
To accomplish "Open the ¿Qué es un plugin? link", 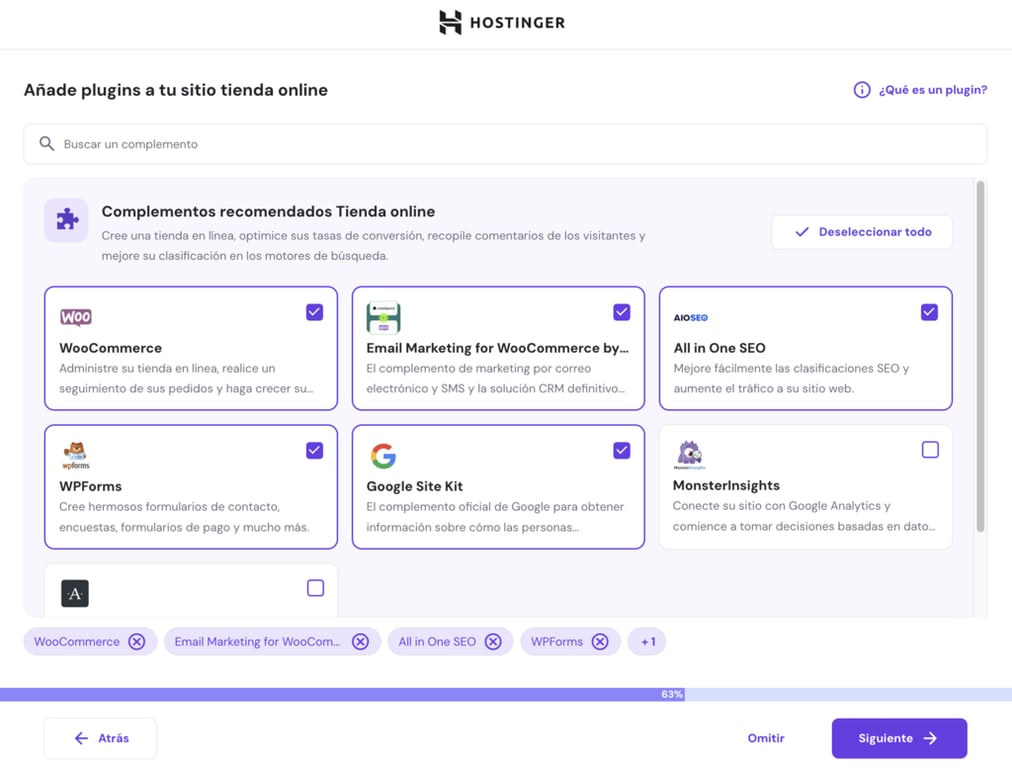I will point(933,90).
